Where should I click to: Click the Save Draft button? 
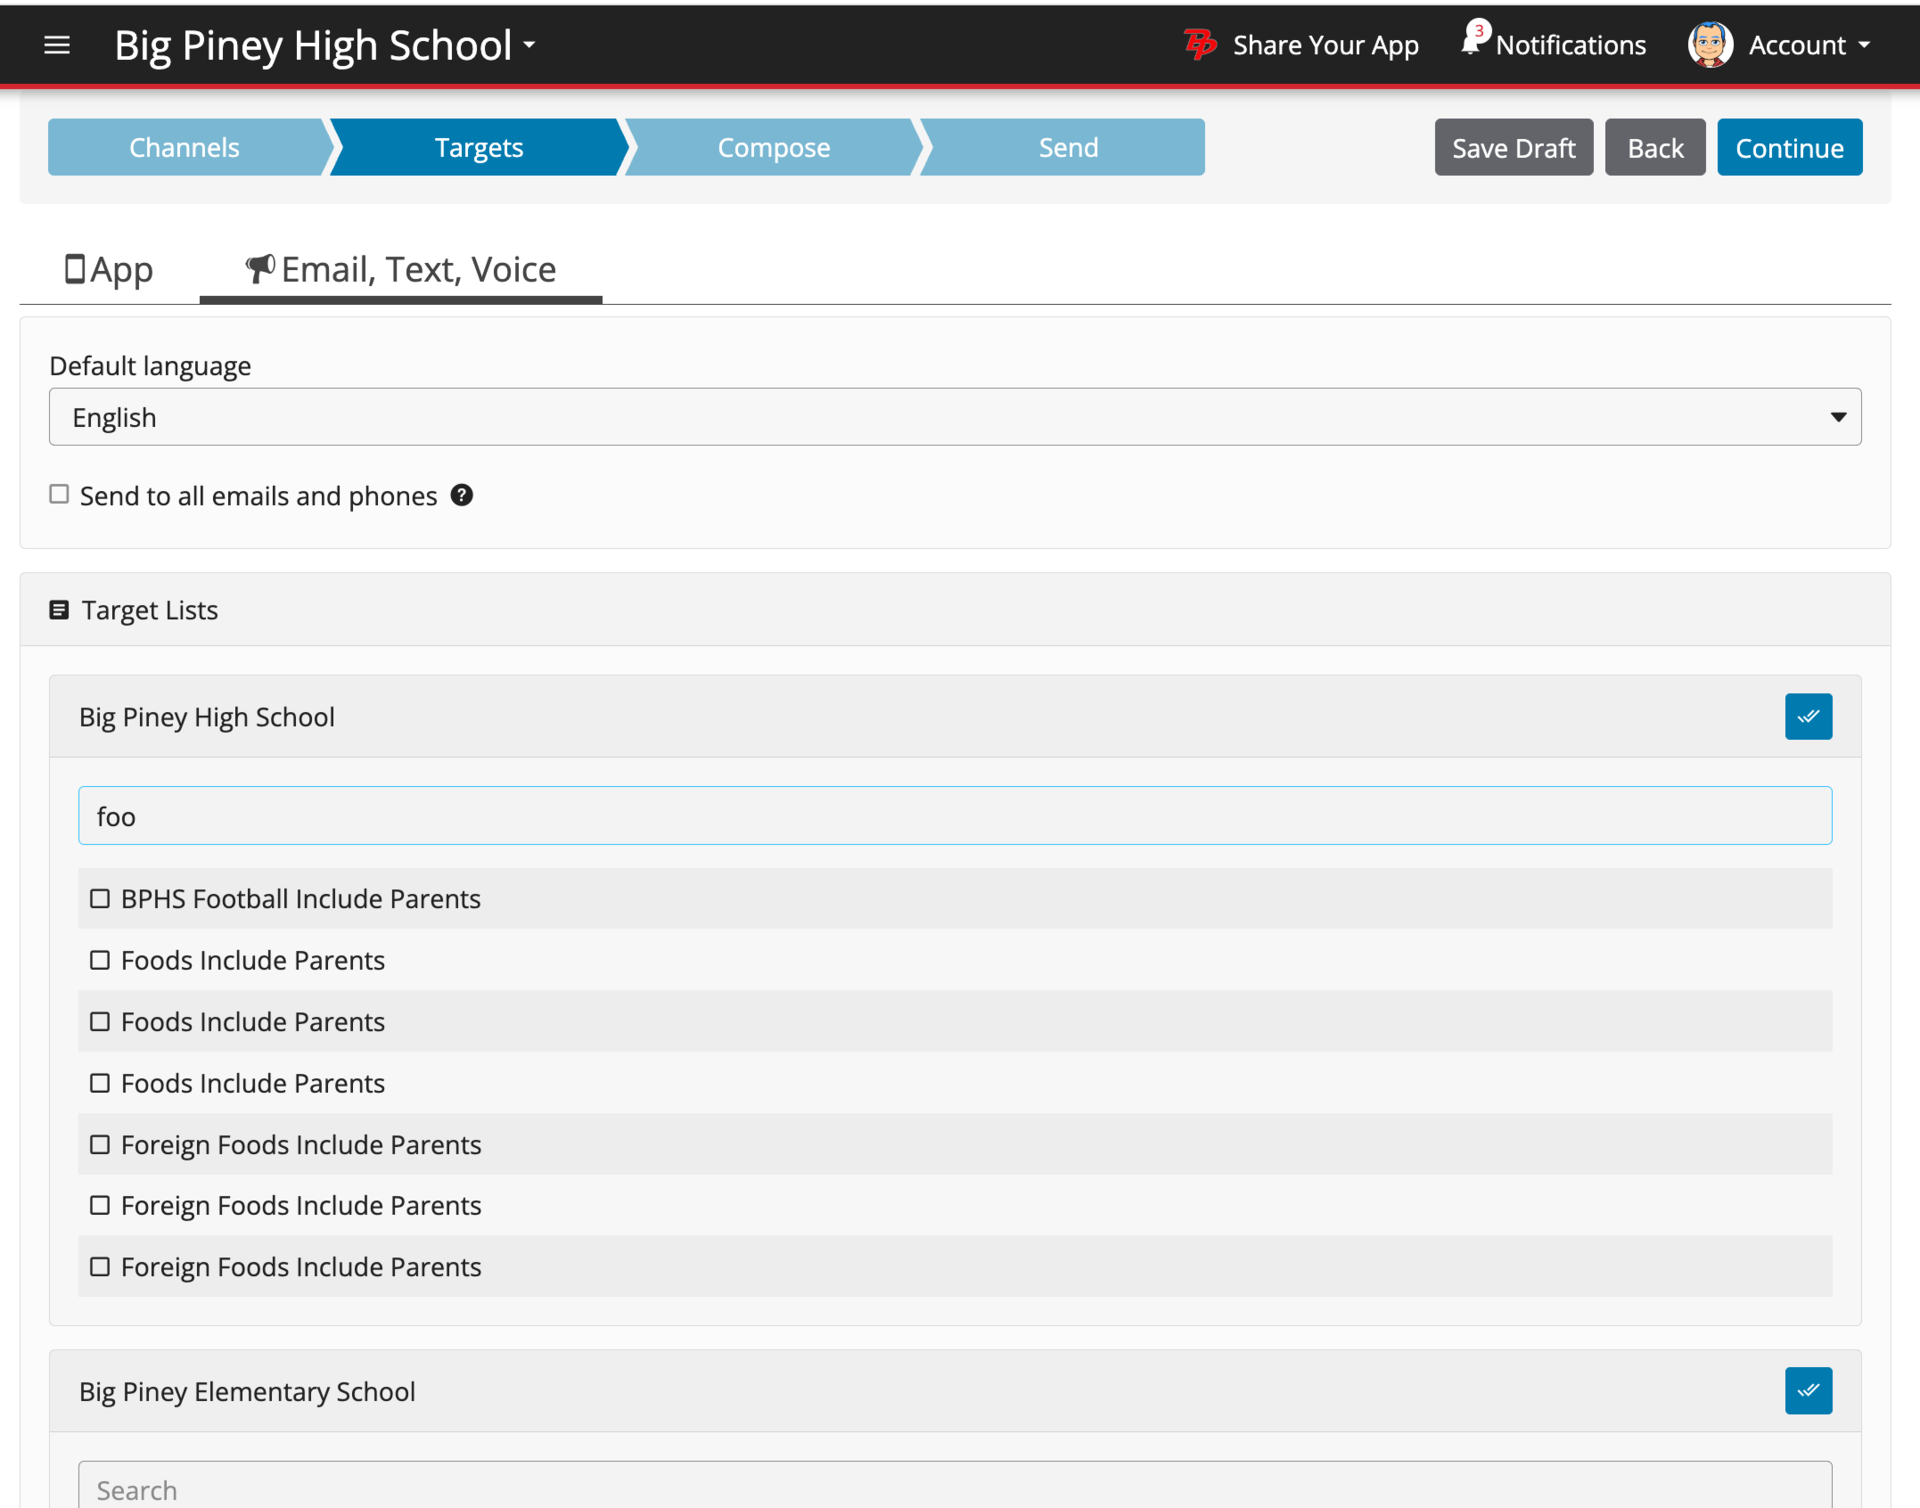[1512, 147]
